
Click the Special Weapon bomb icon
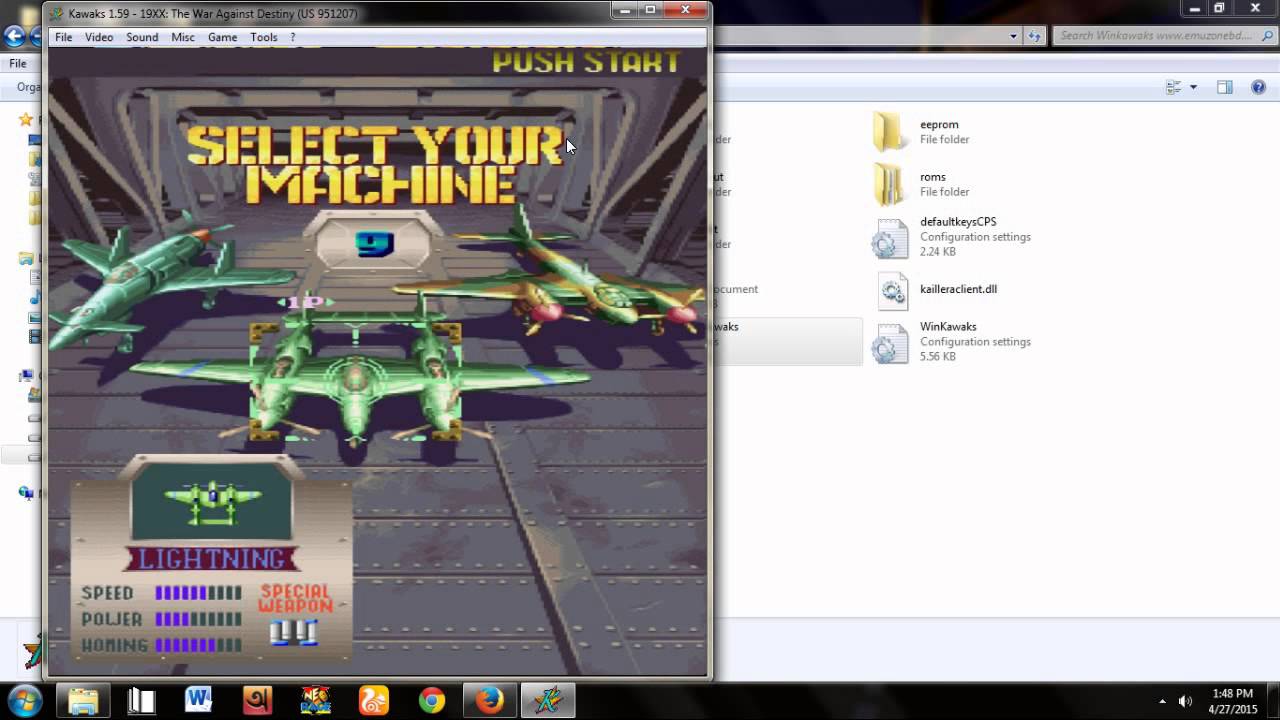tap(294, 633)
